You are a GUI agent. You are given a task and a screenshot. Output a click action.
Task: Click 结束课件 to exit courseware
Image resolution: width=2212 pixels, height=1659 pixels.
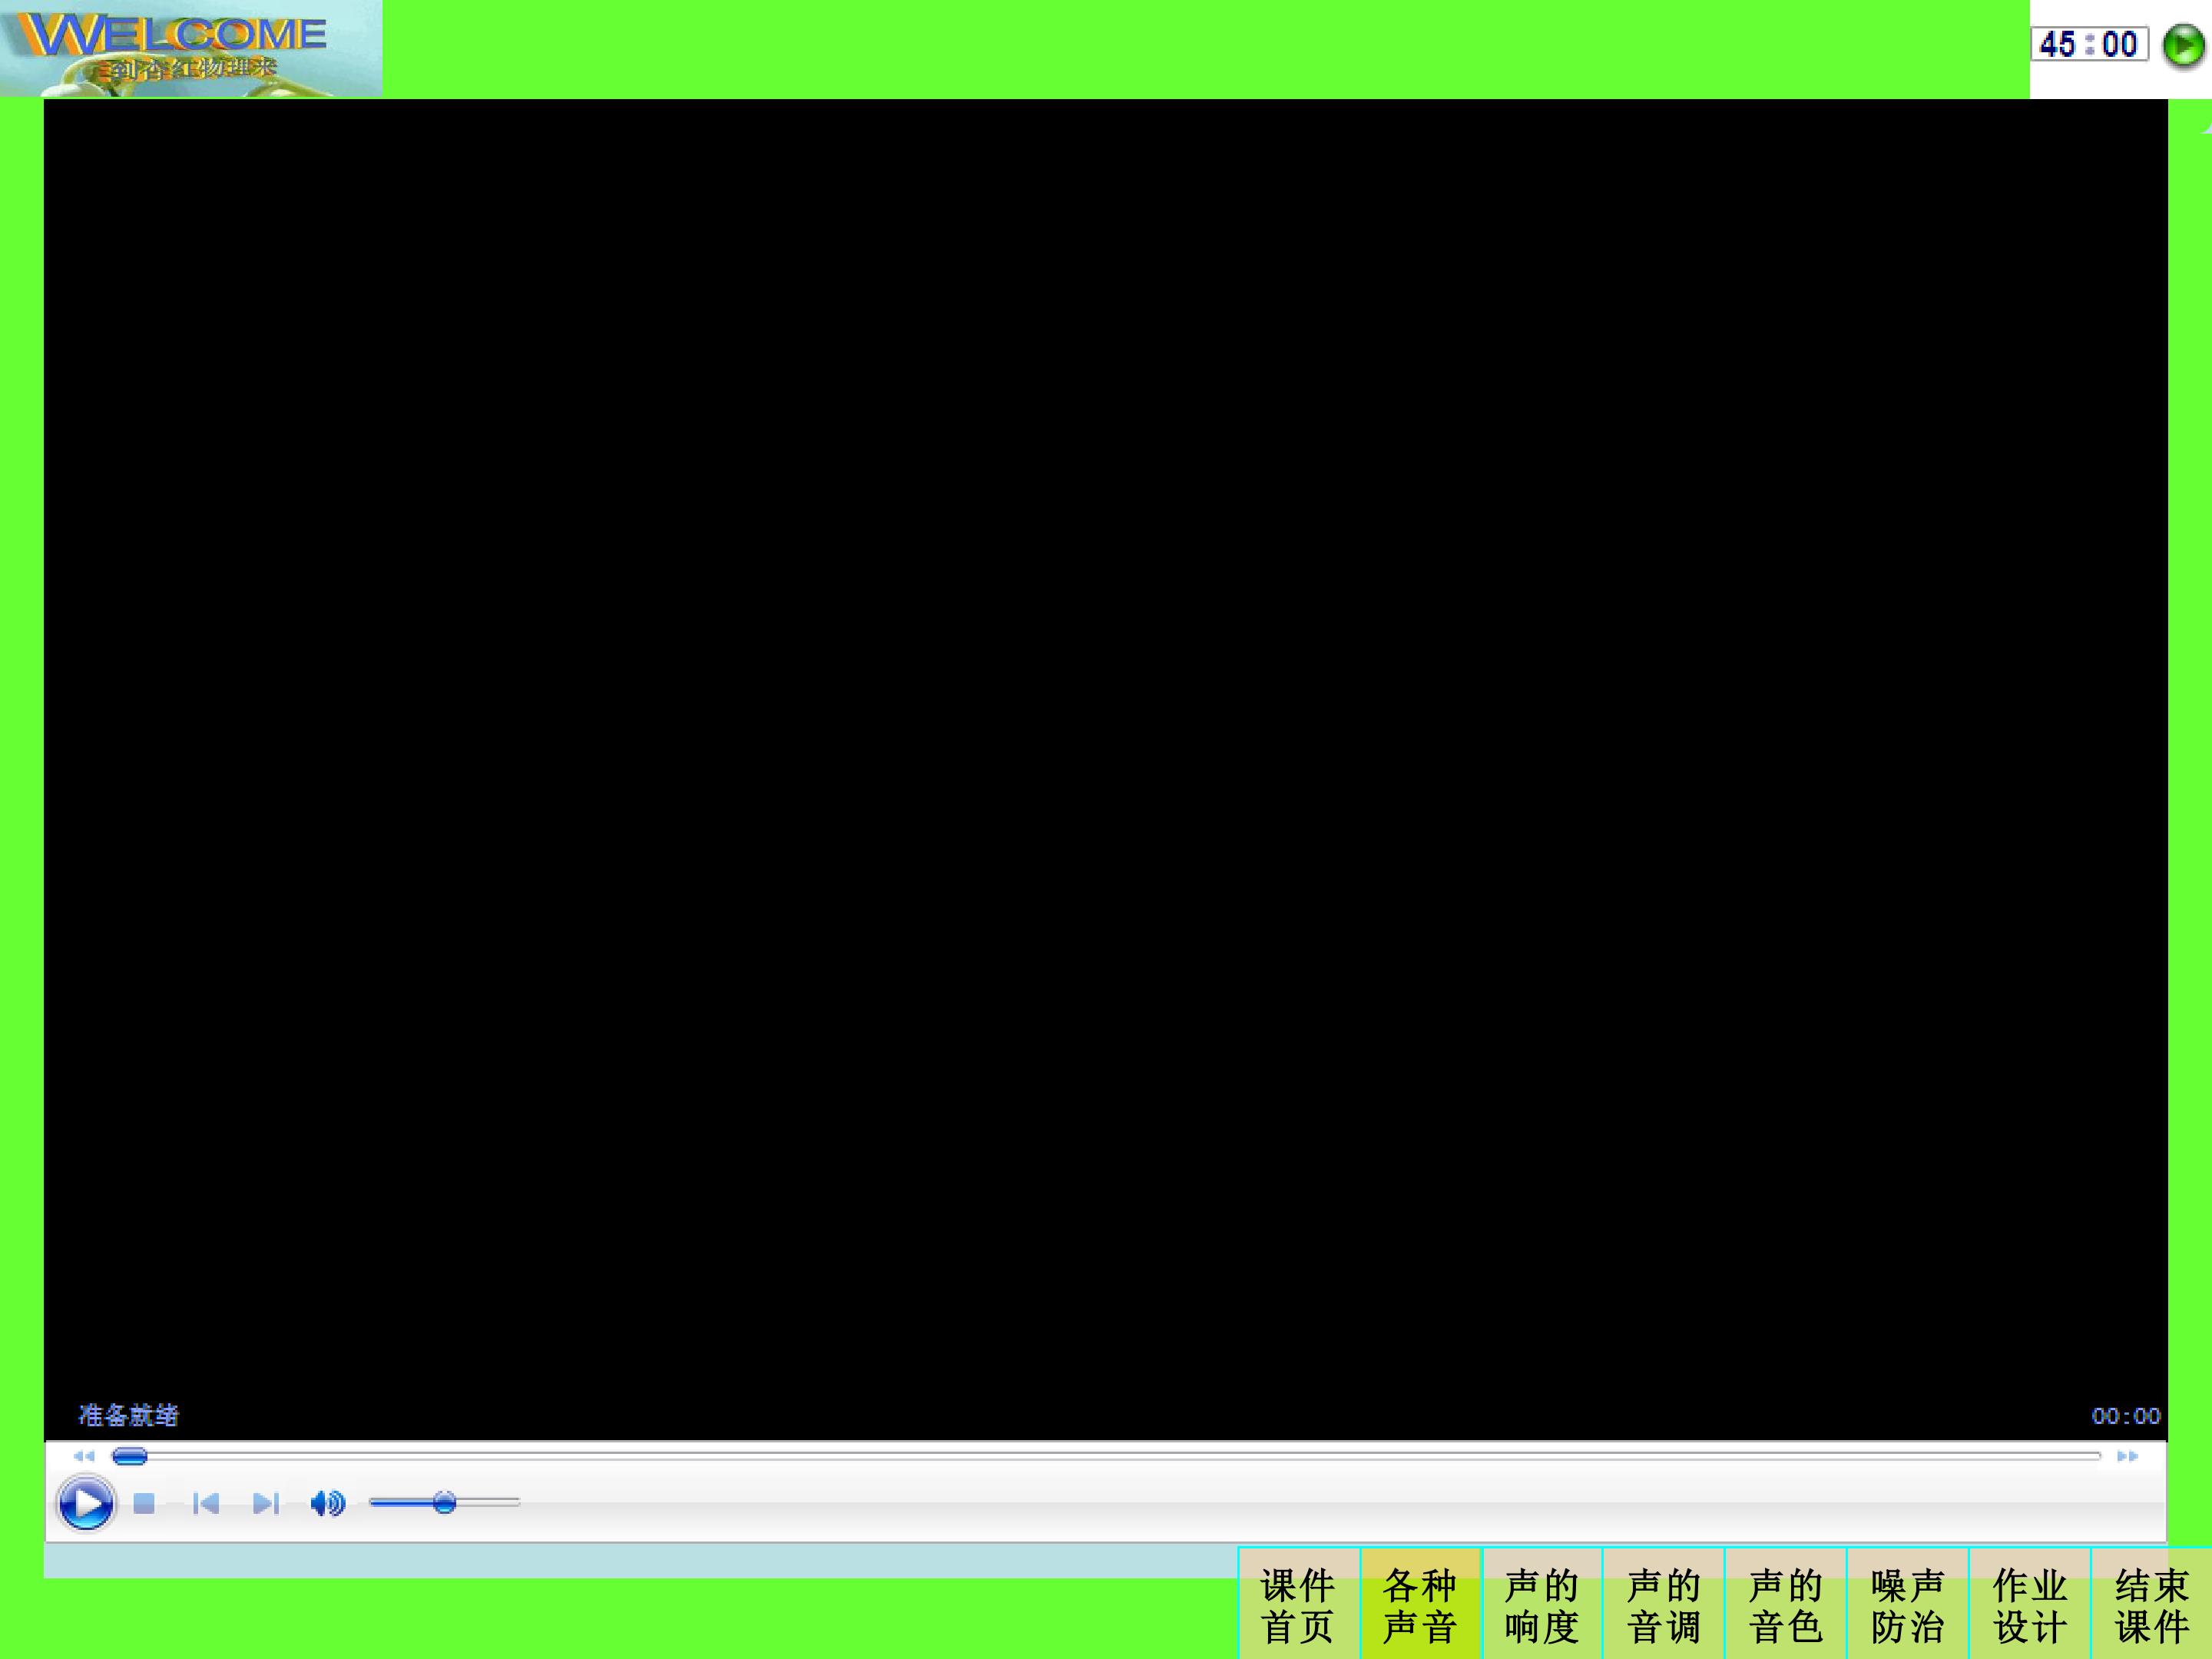point(2152,1605)
